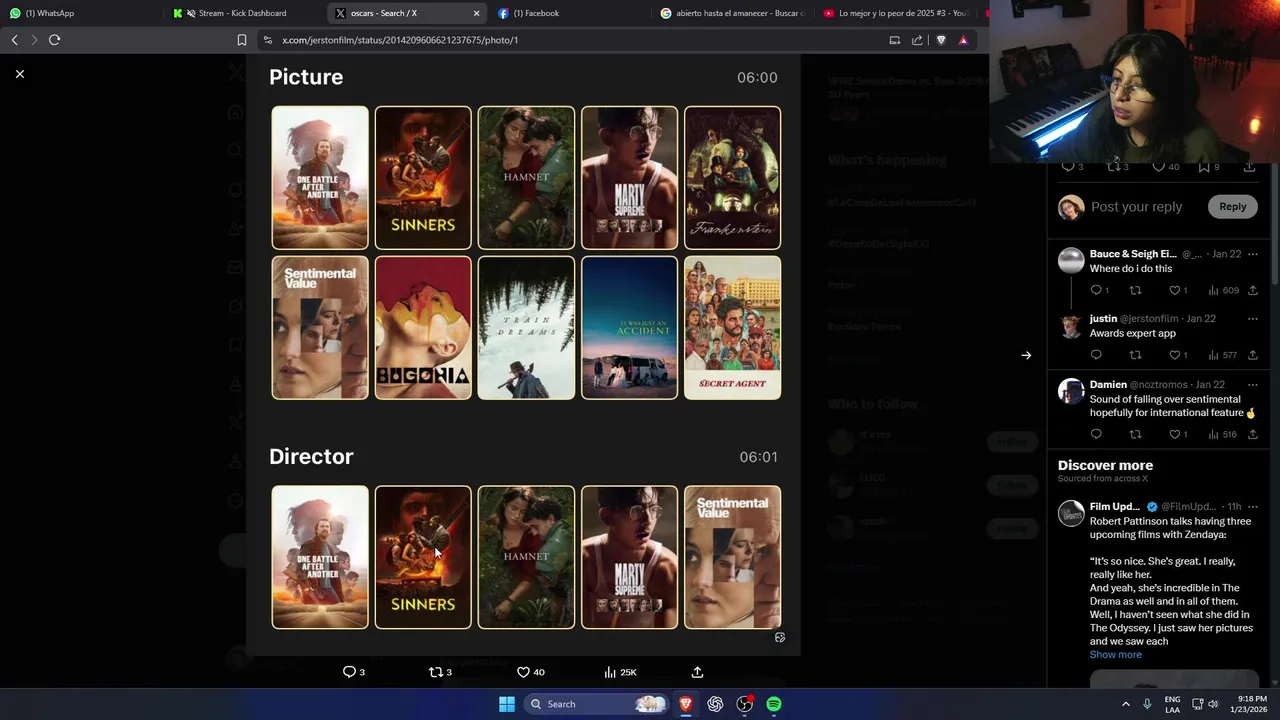Image resolution: width=1280 pixels, height=720 pixels.
Task: Open ChatGPT from the taskbar
Action: click(x=715, y=704)
